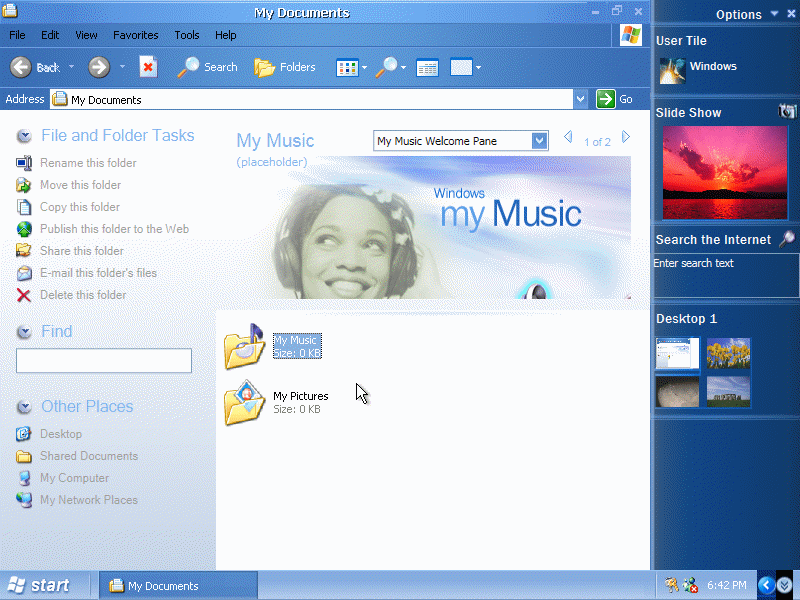
Task: Click the My Documents title bar icon
Action: point(10,10)
